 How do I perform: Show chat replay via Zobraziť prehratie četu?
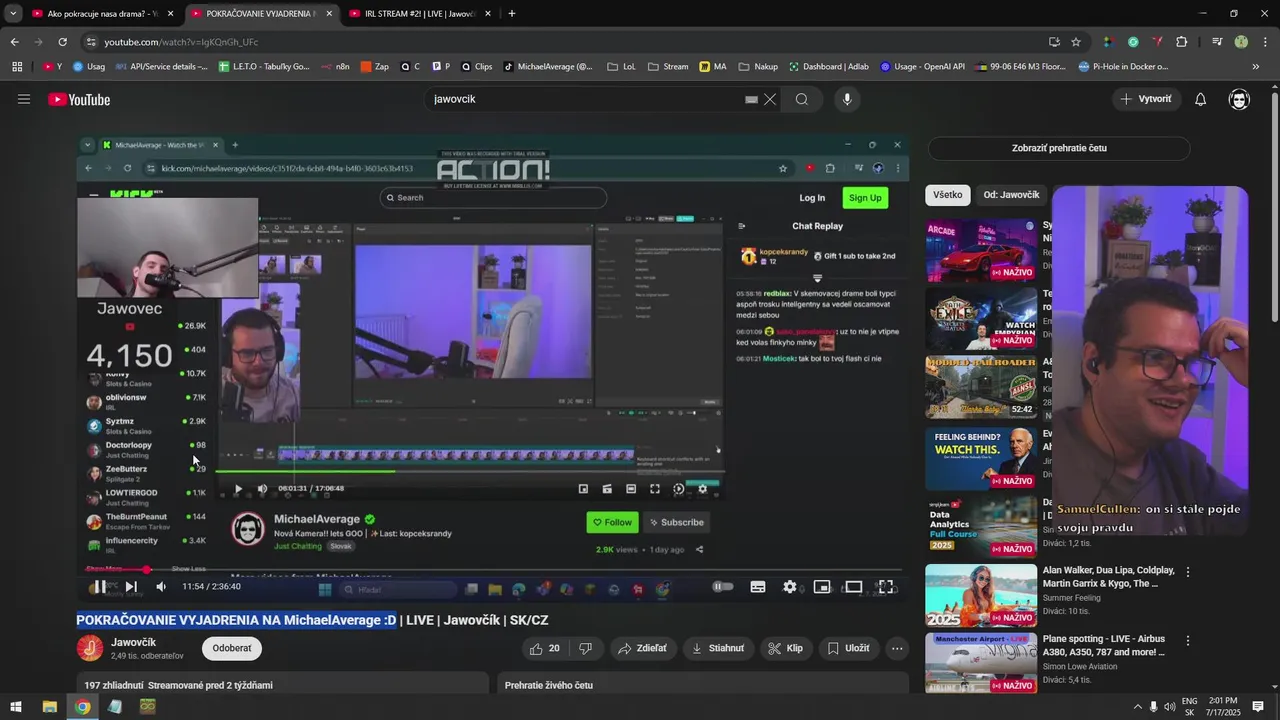(x=1059, y=148)
